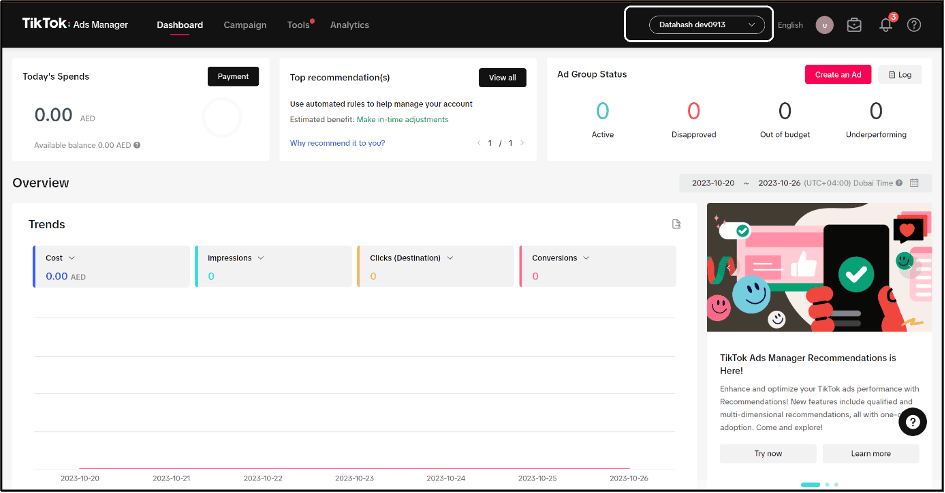
Task: Go to next recommendation page arrow
Action: [x=522, y=143]
